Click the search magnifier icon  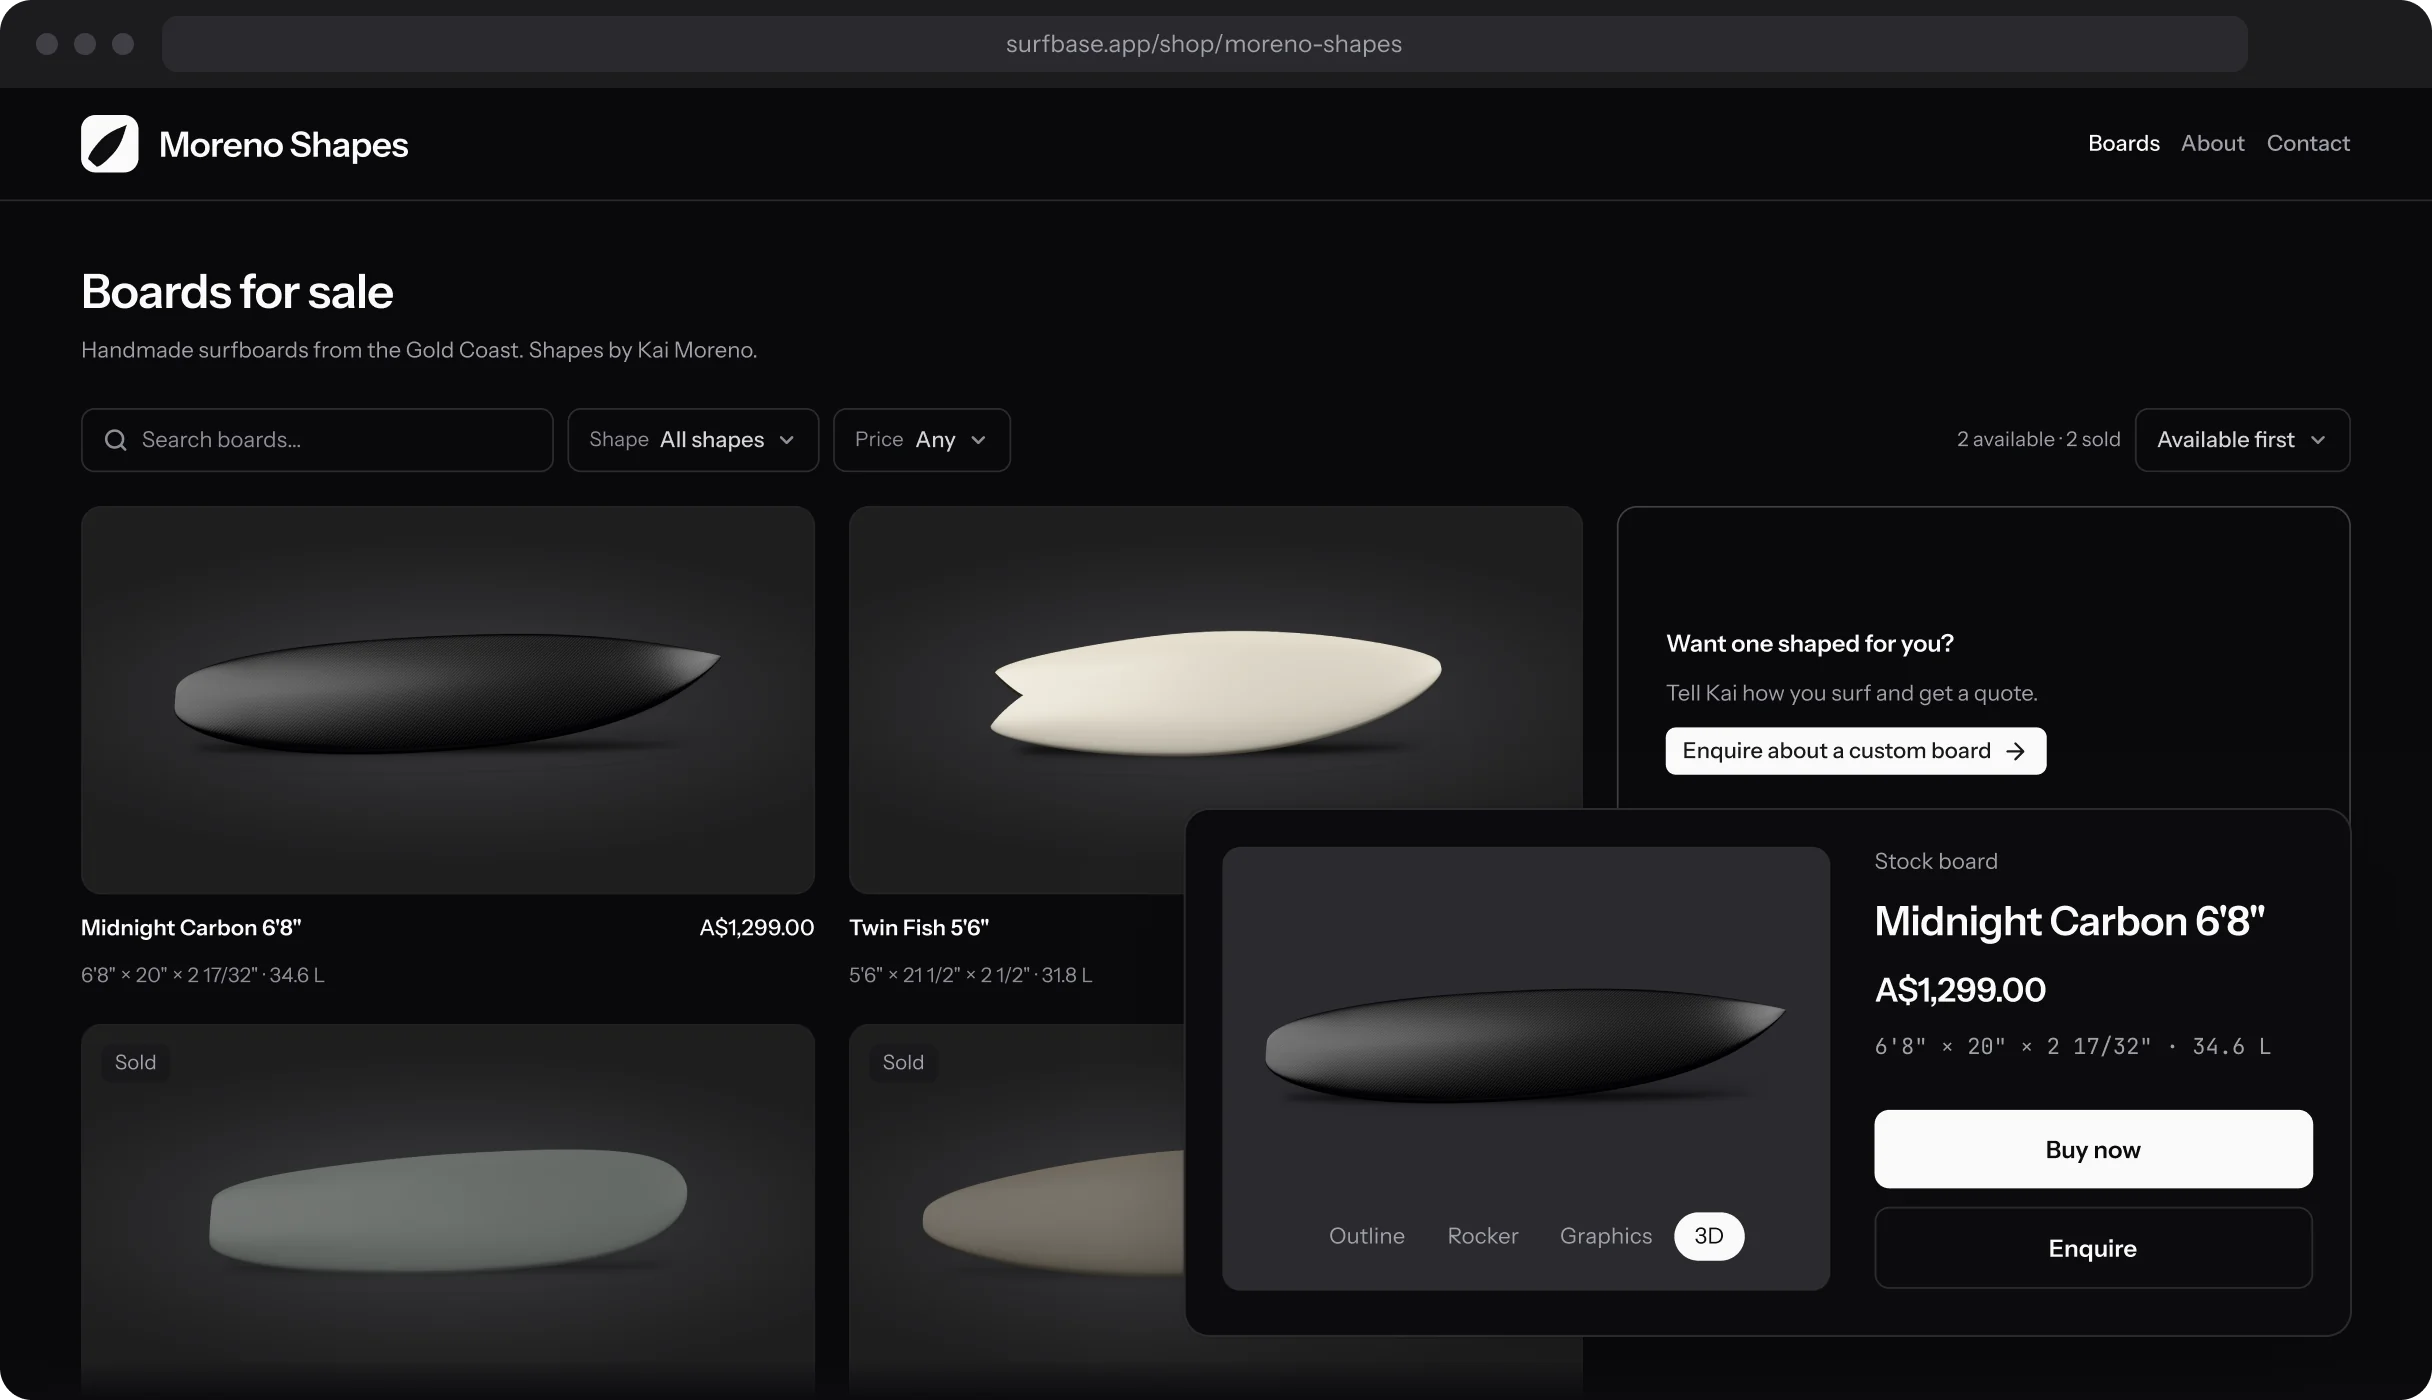tap(116, 440)
